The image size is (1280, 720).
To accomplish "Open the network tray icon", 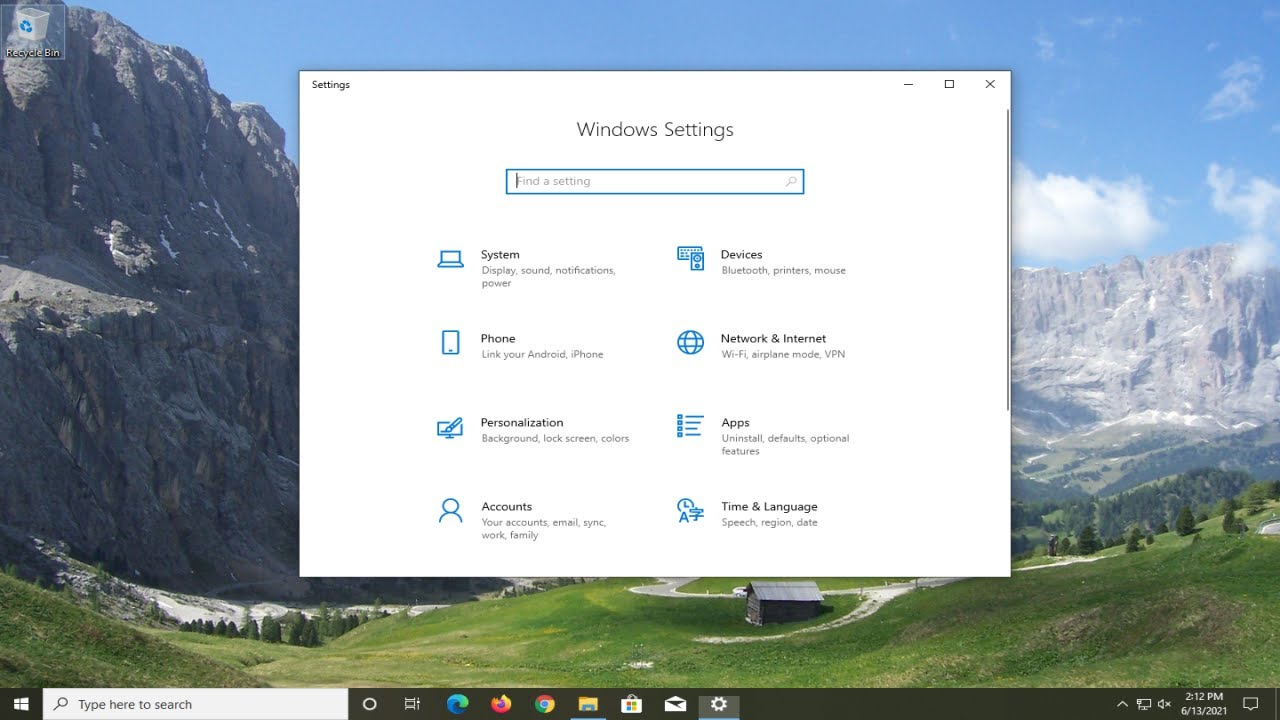I will tap(1144, 704).
